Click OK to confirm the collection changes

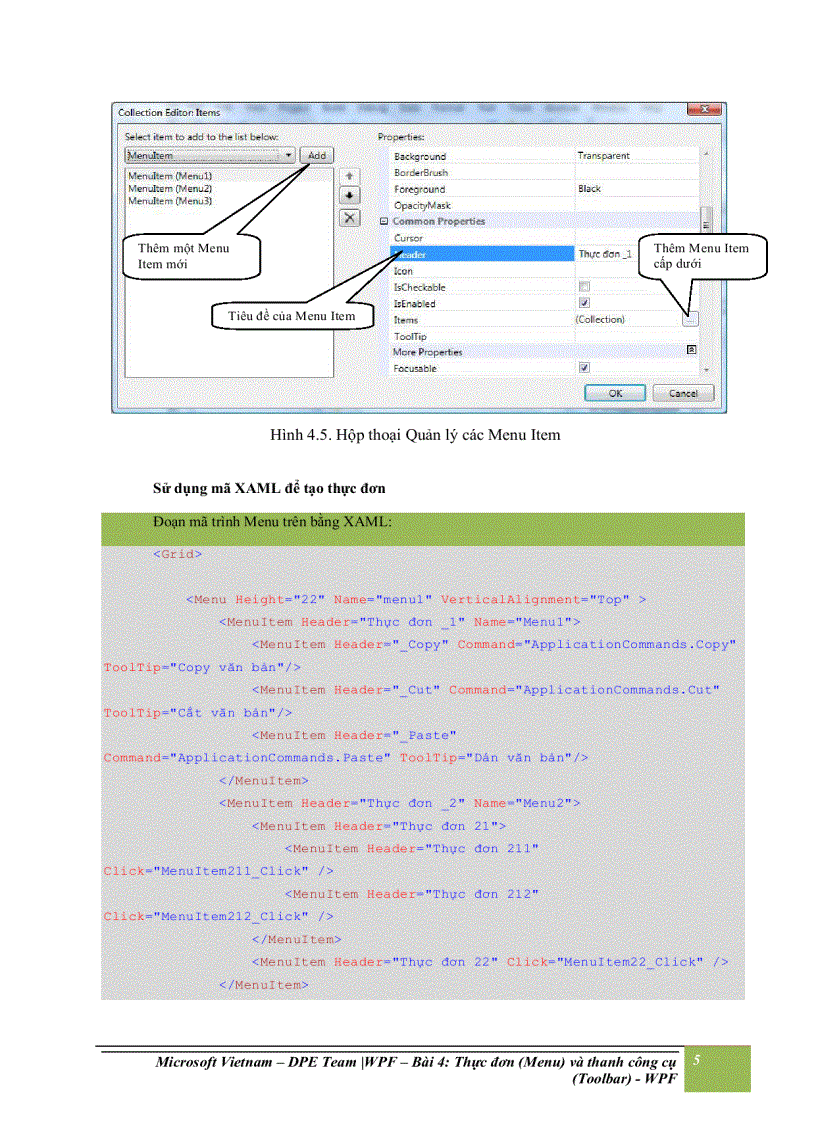(616, 392)
